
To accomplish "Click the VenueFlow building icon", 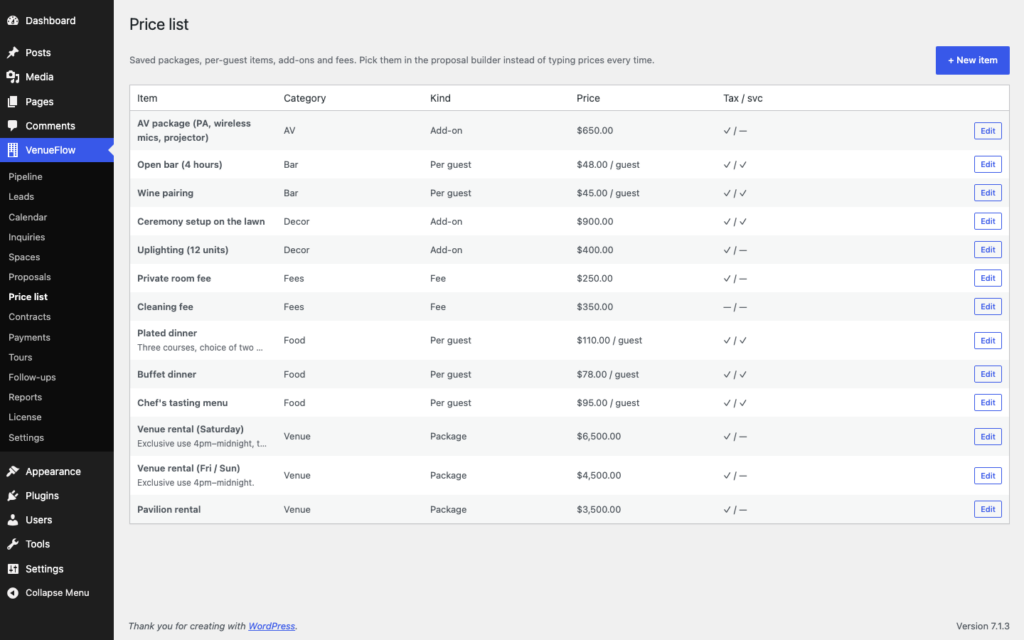I will click(x=12, y=150).
